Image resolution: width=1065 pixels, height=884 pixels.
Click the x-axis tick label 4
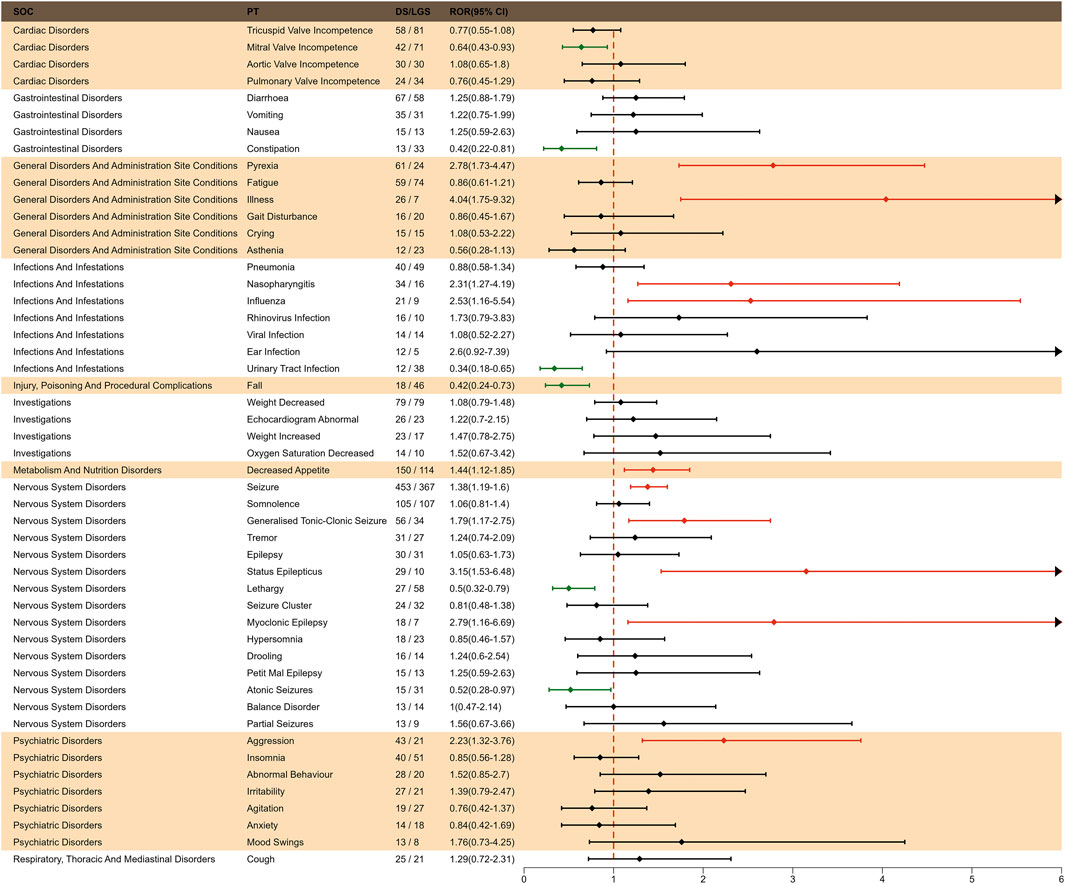tap(882, 879)
